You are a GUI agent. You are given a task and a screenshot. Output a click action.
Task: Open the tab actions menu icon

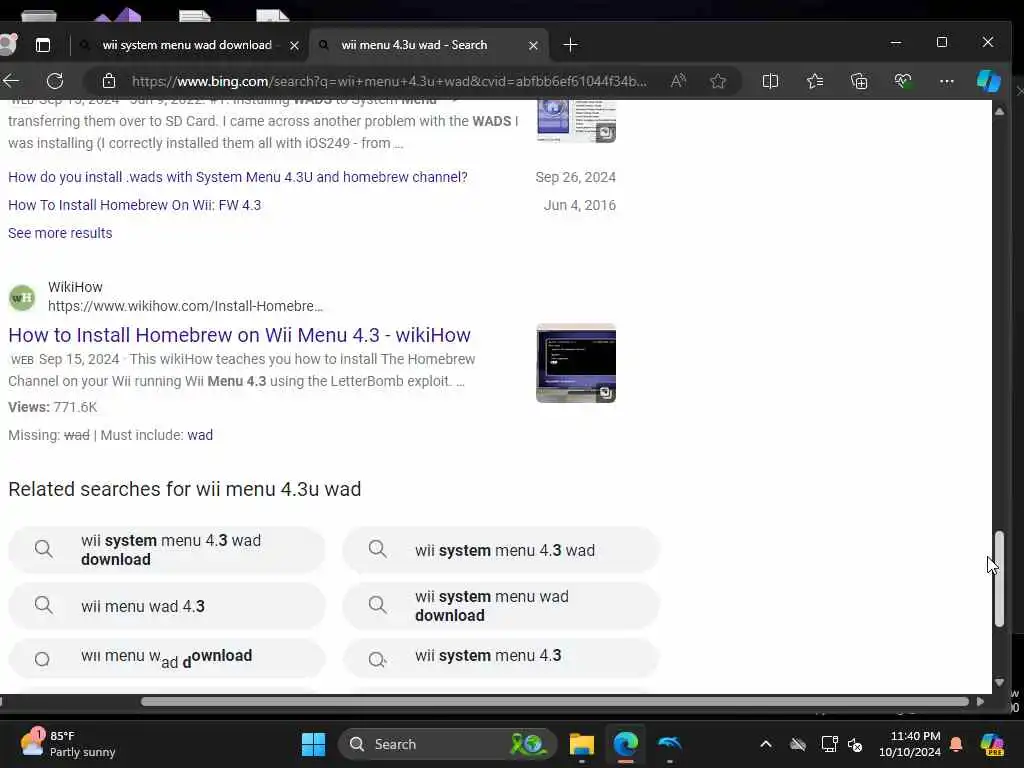click(x=42, y=45)
